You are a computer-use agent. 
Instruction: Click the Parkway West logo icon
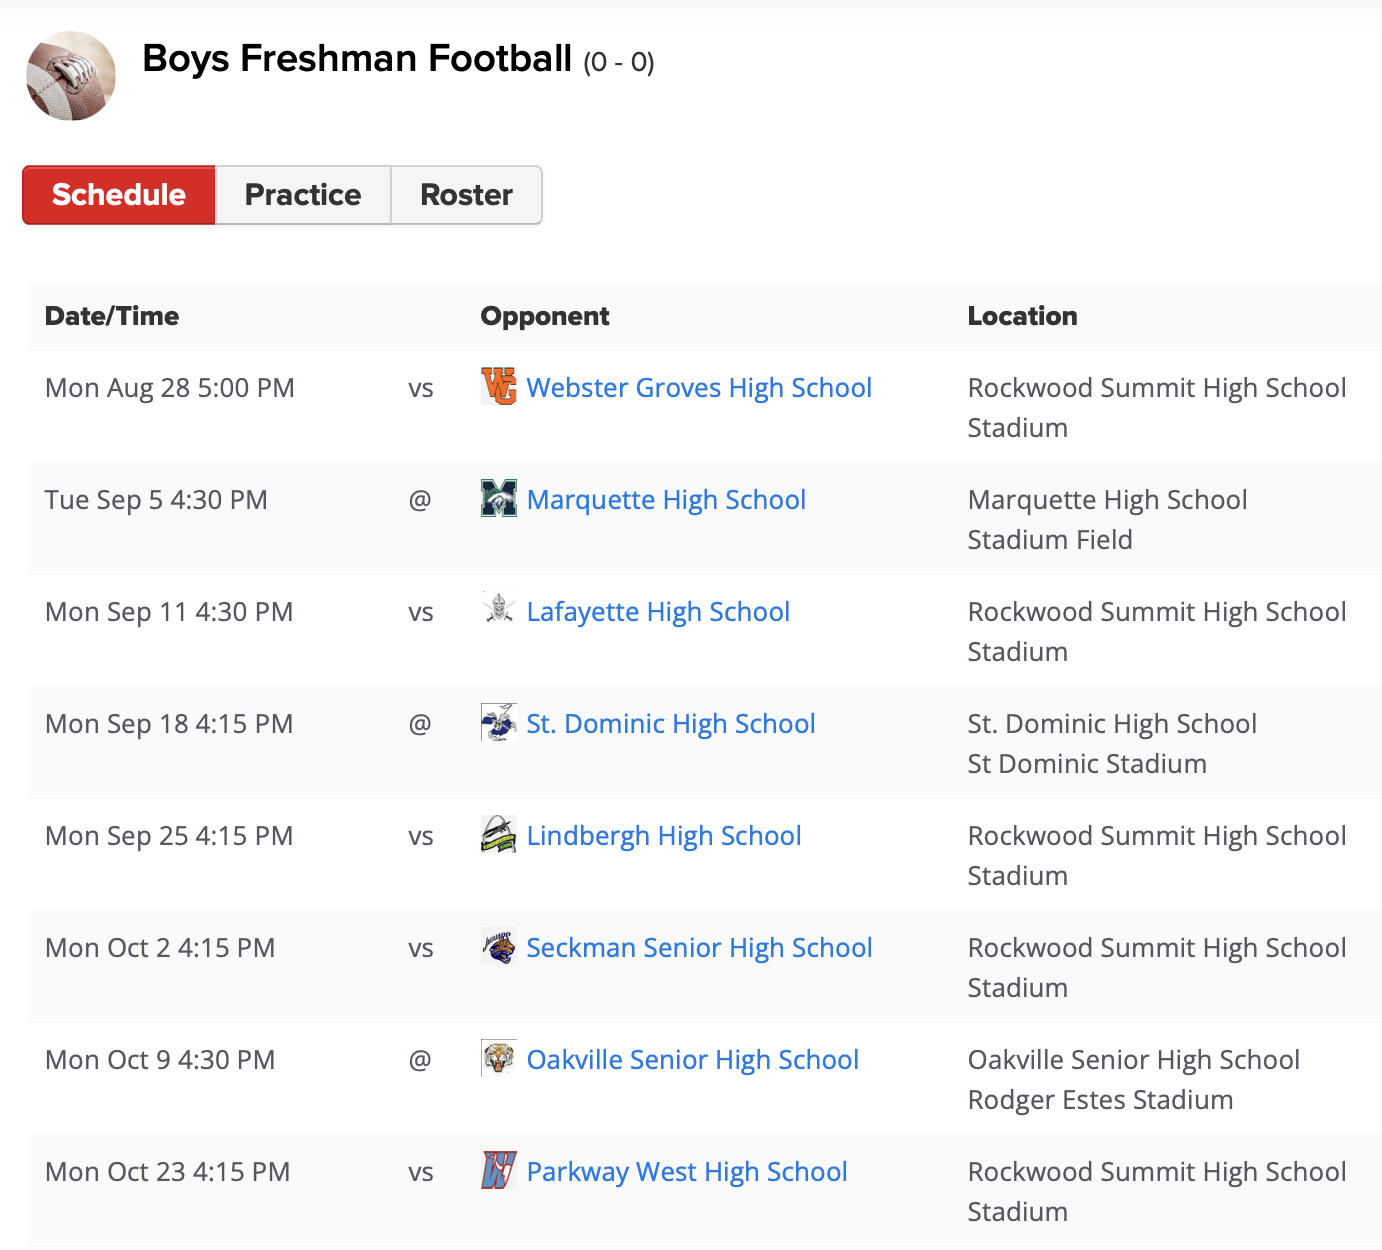pos(499,1170)
